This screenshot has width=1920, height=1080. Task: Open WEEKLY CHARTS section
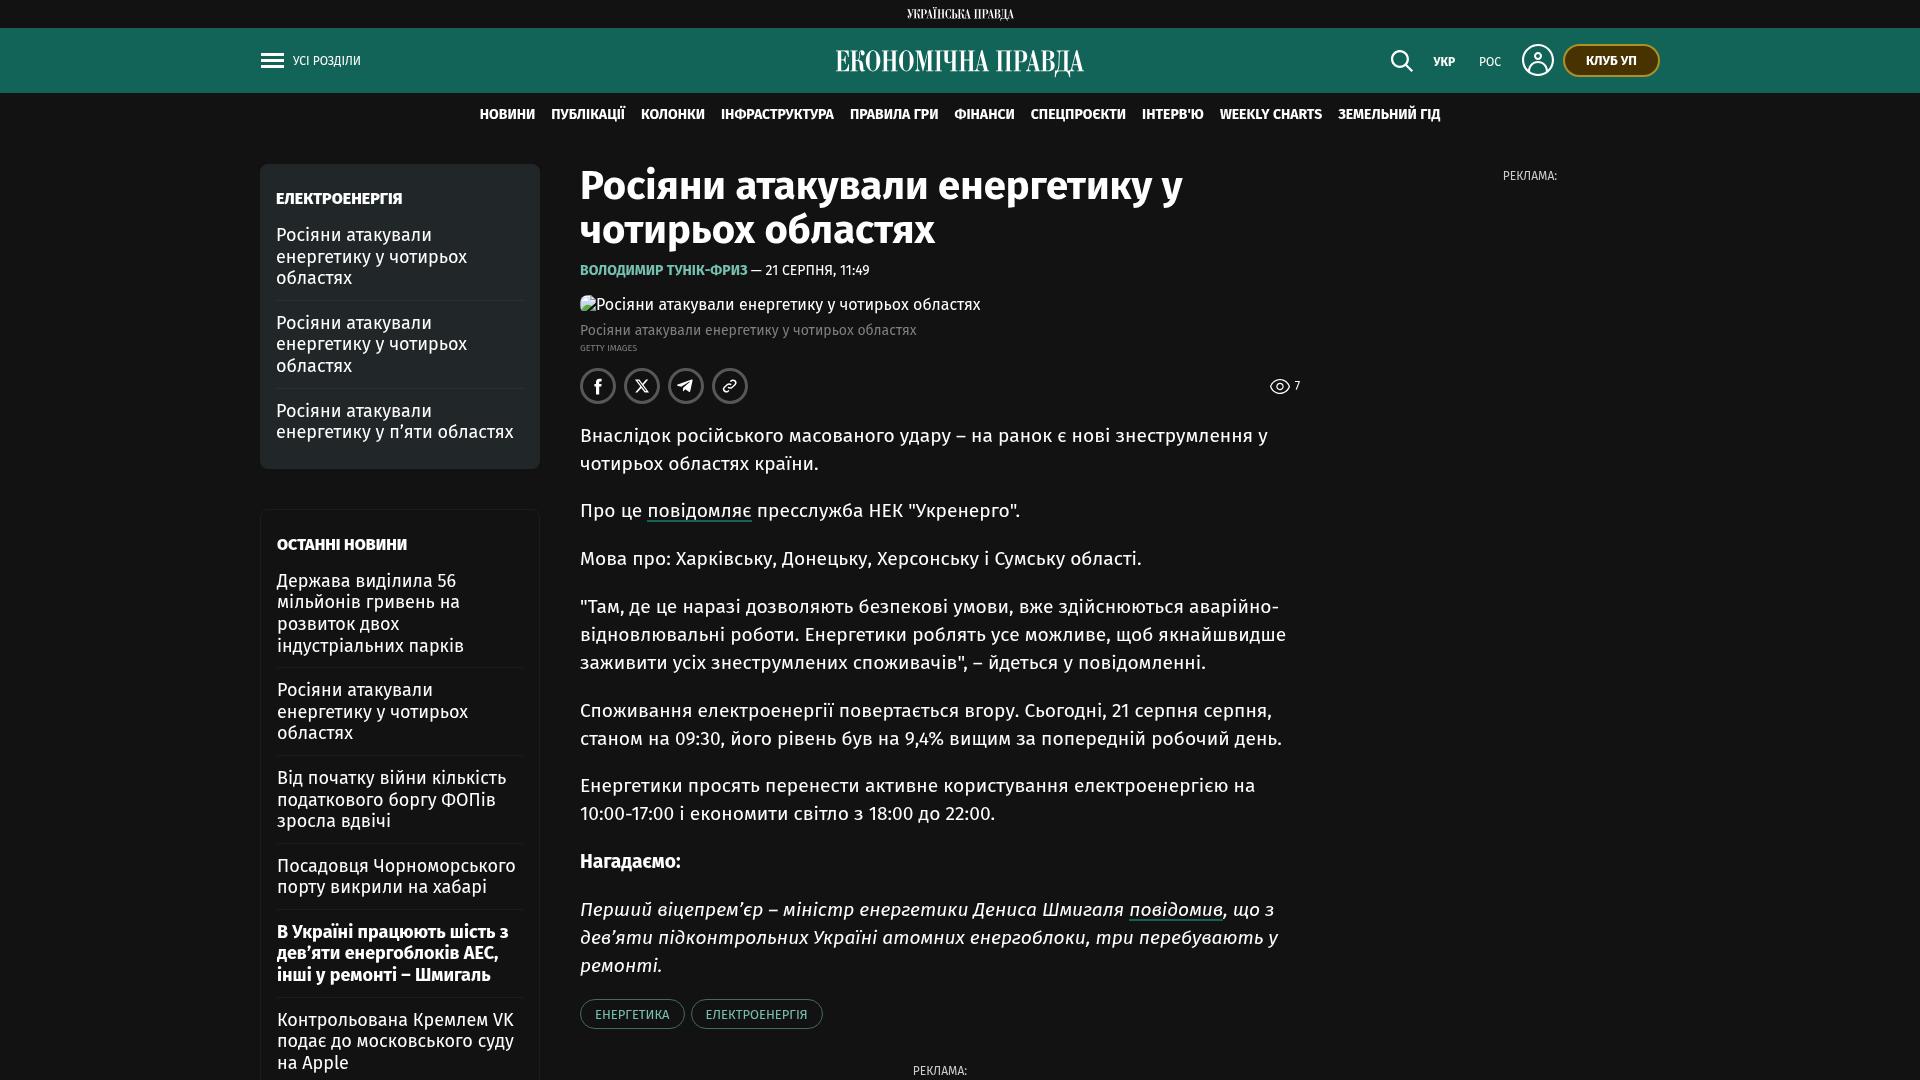[x=1271, y=115]
